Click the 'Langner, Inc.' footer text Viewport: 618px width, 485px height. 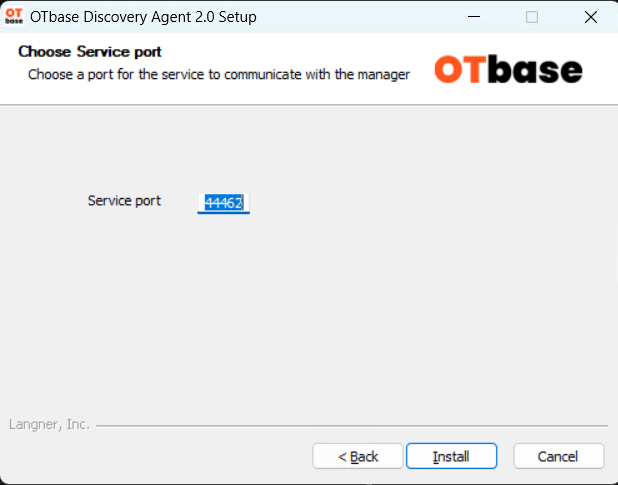[x=49, y=424]
